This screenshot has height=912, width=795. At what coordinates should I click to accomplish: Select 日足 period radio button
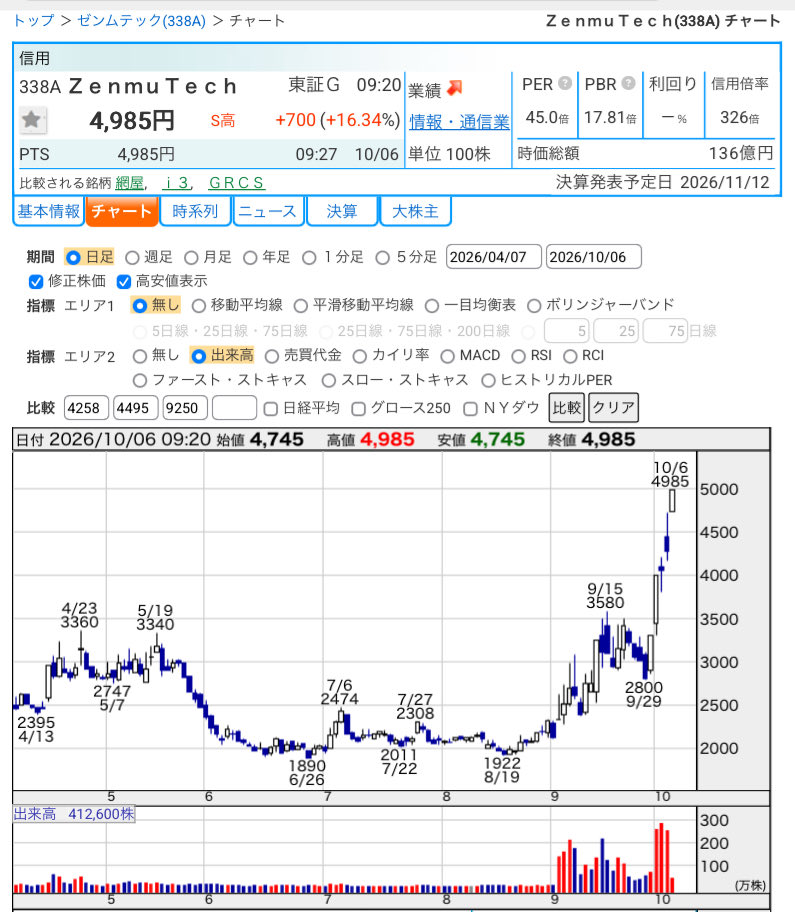73,257
